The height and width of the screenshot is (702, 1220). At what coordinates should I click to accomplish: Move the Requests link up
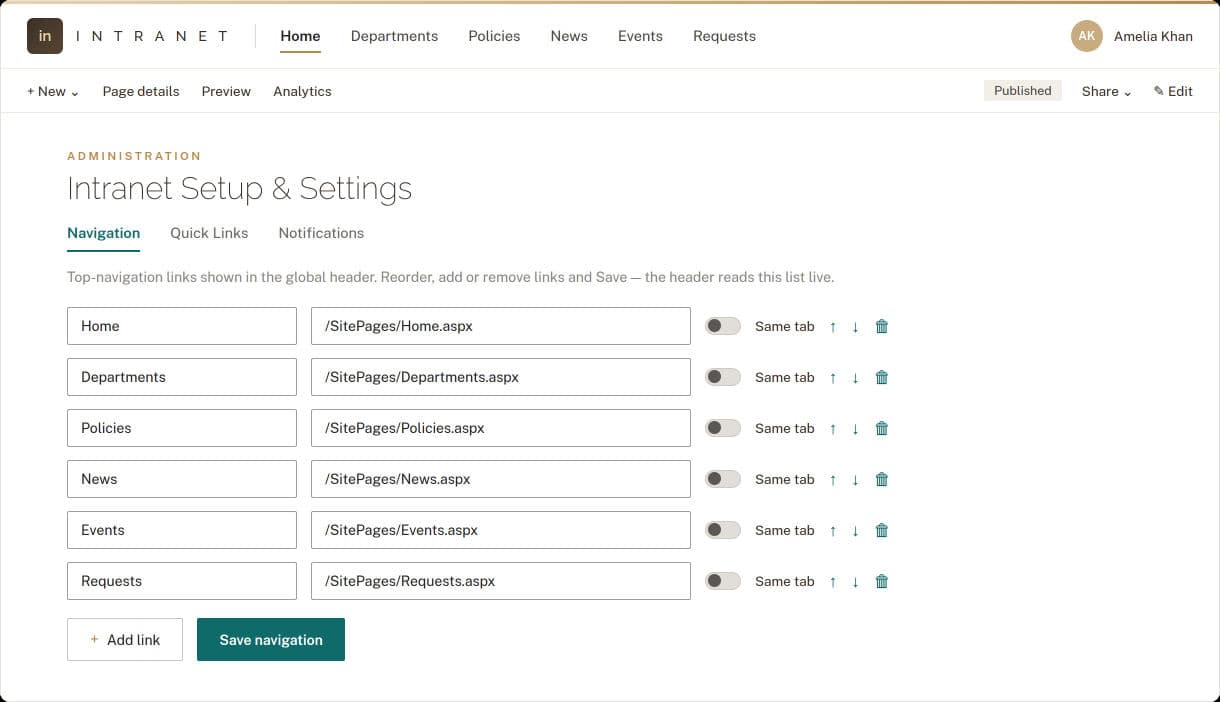[833, 581]
